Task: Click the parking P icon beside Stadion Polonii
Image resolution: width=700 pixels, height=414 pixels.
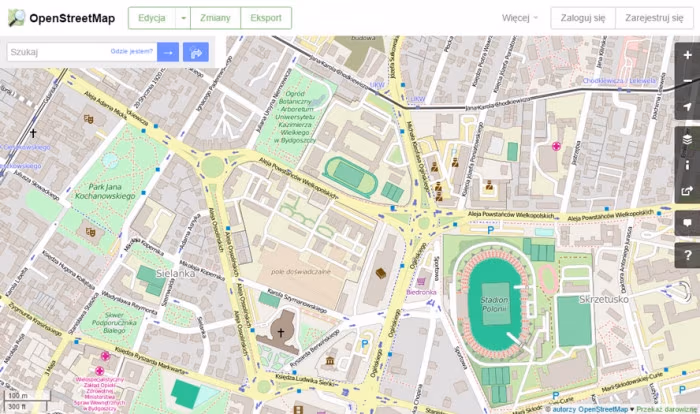Action: pyautogui.click(x=491, y=230)
